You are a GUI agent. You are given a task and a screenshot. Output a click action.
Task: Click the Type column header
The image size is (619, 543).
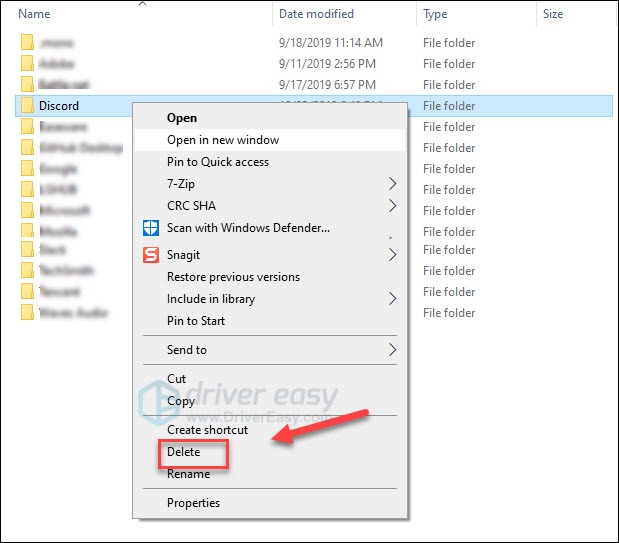[x=435, y=14]
